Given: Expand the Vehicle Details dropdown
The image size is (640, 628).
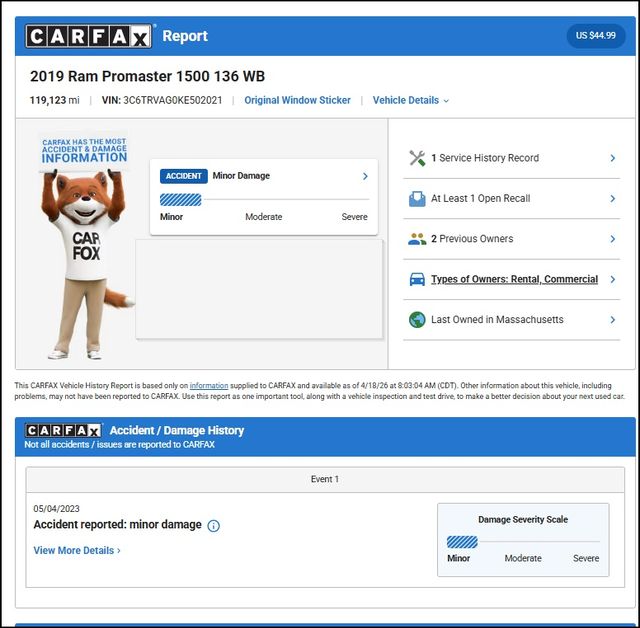Looking at the screenshot, I should 410,101.
